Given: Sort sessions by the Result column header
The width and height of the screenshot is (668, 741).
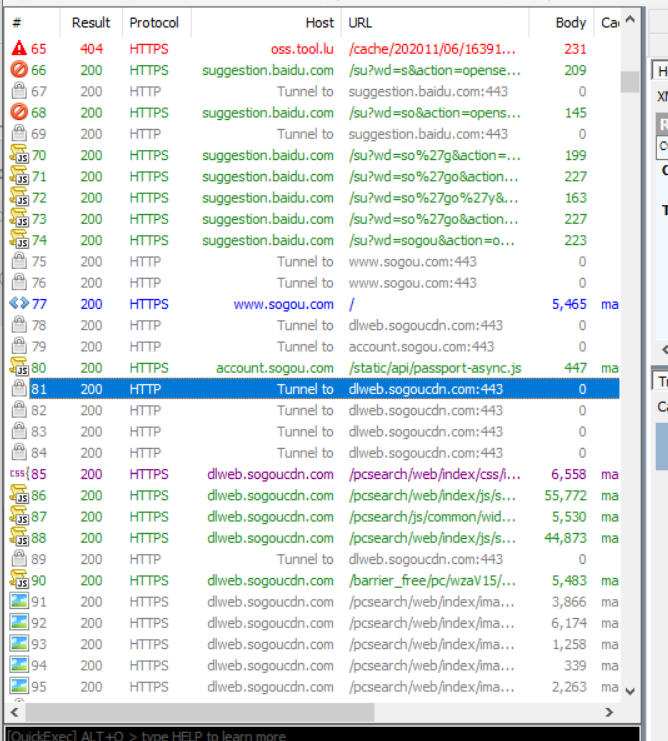Looking at the screenshot, I should coord(91,22).
